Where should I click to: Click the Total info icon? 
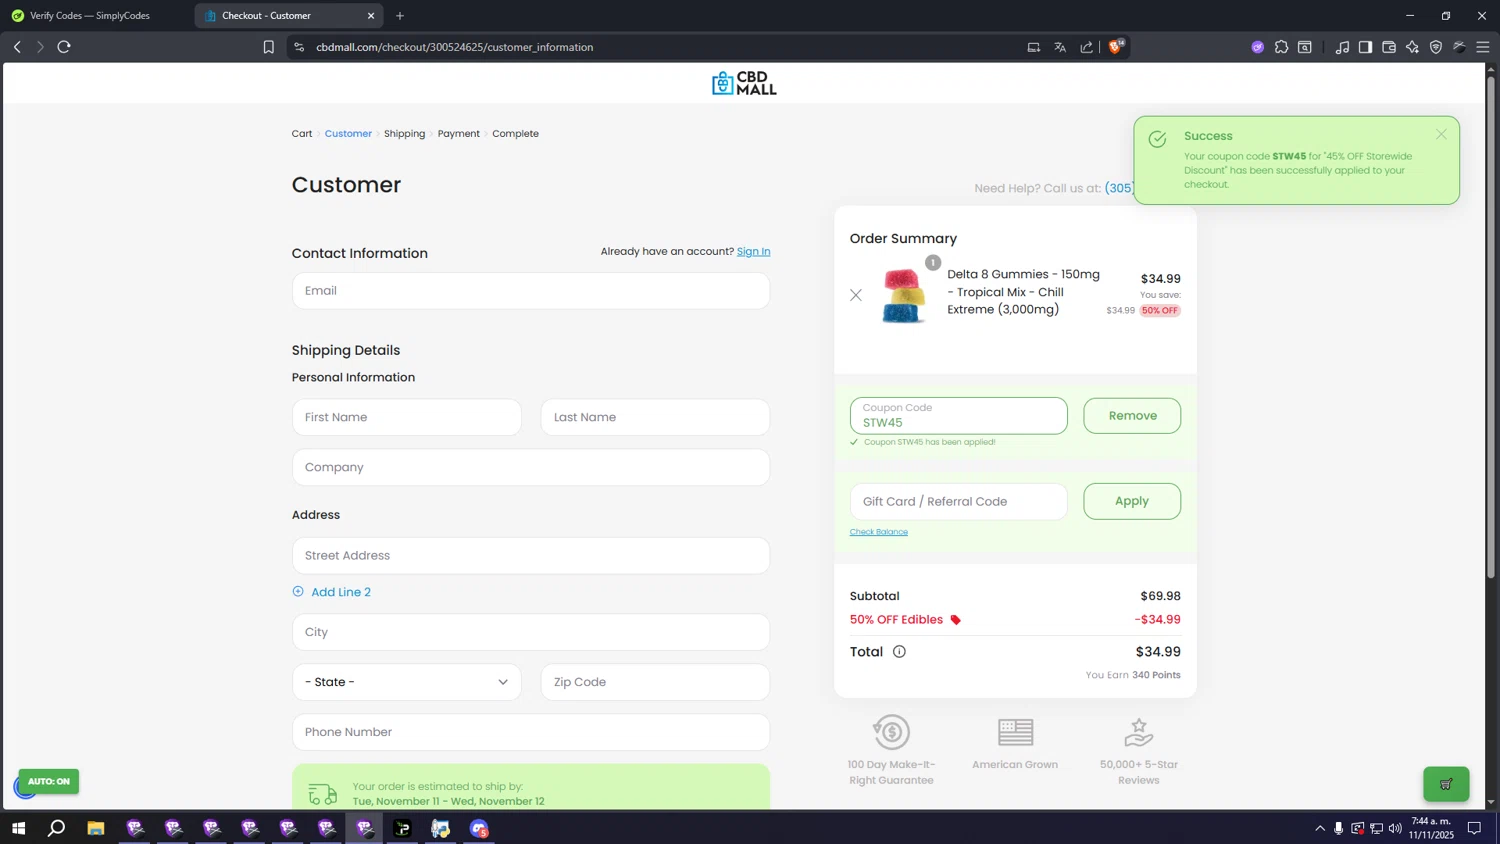click(x=899, y=652)
